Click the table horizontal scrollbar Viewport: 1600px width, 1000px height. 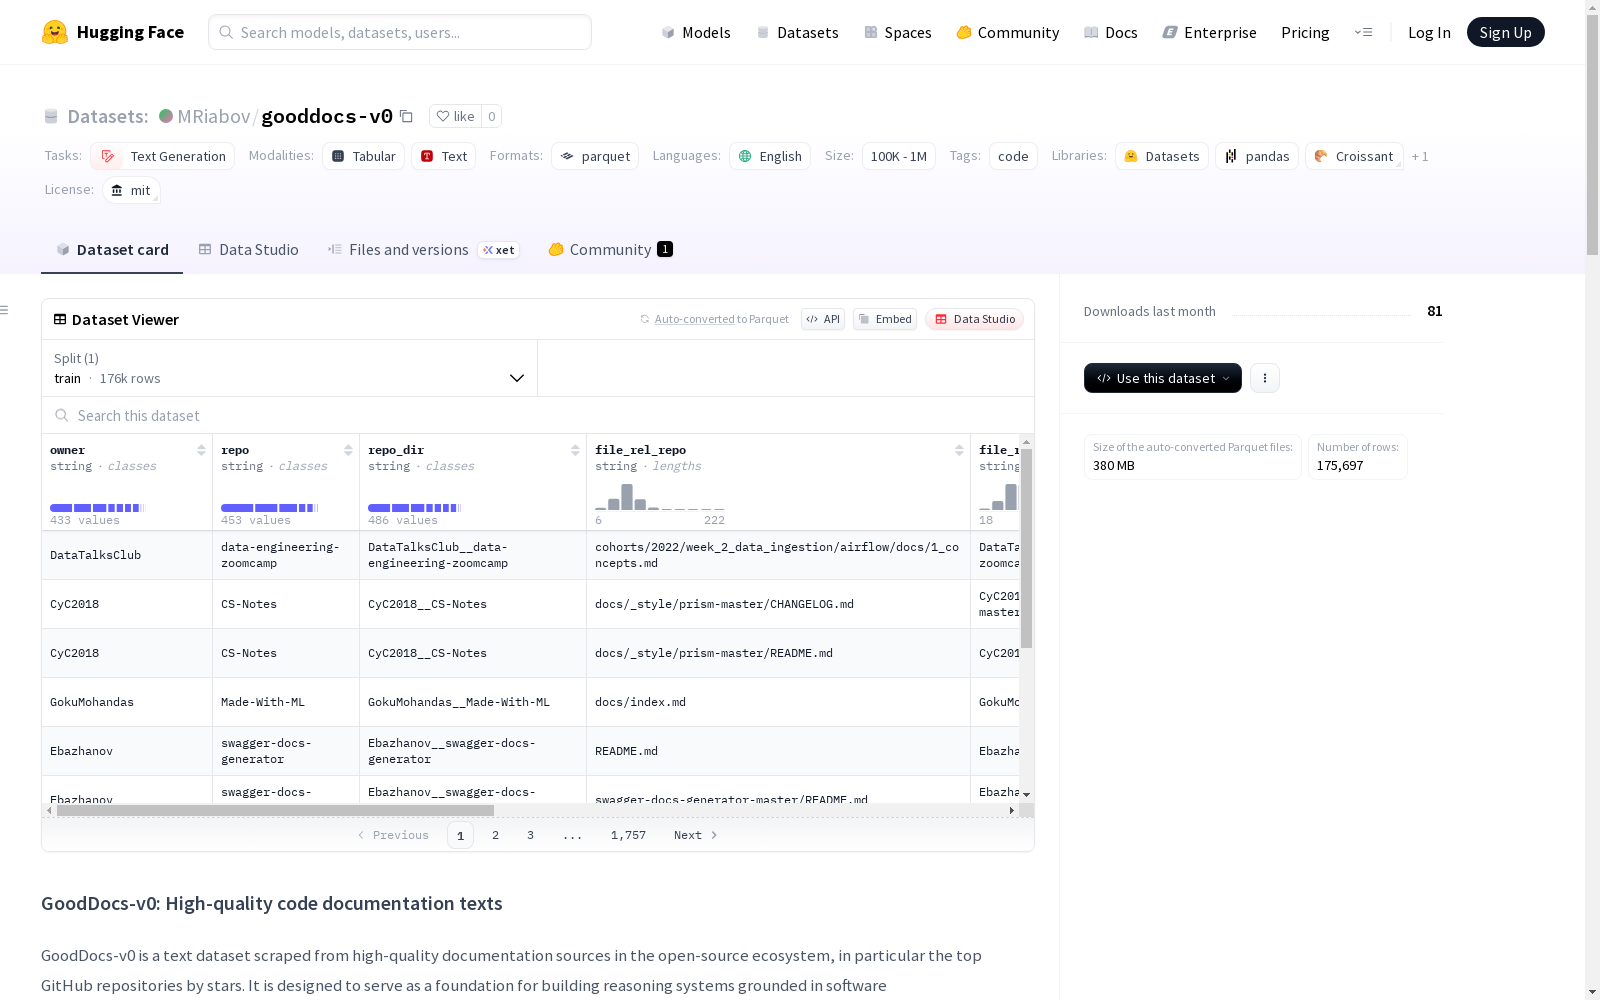tap(275, 810)
